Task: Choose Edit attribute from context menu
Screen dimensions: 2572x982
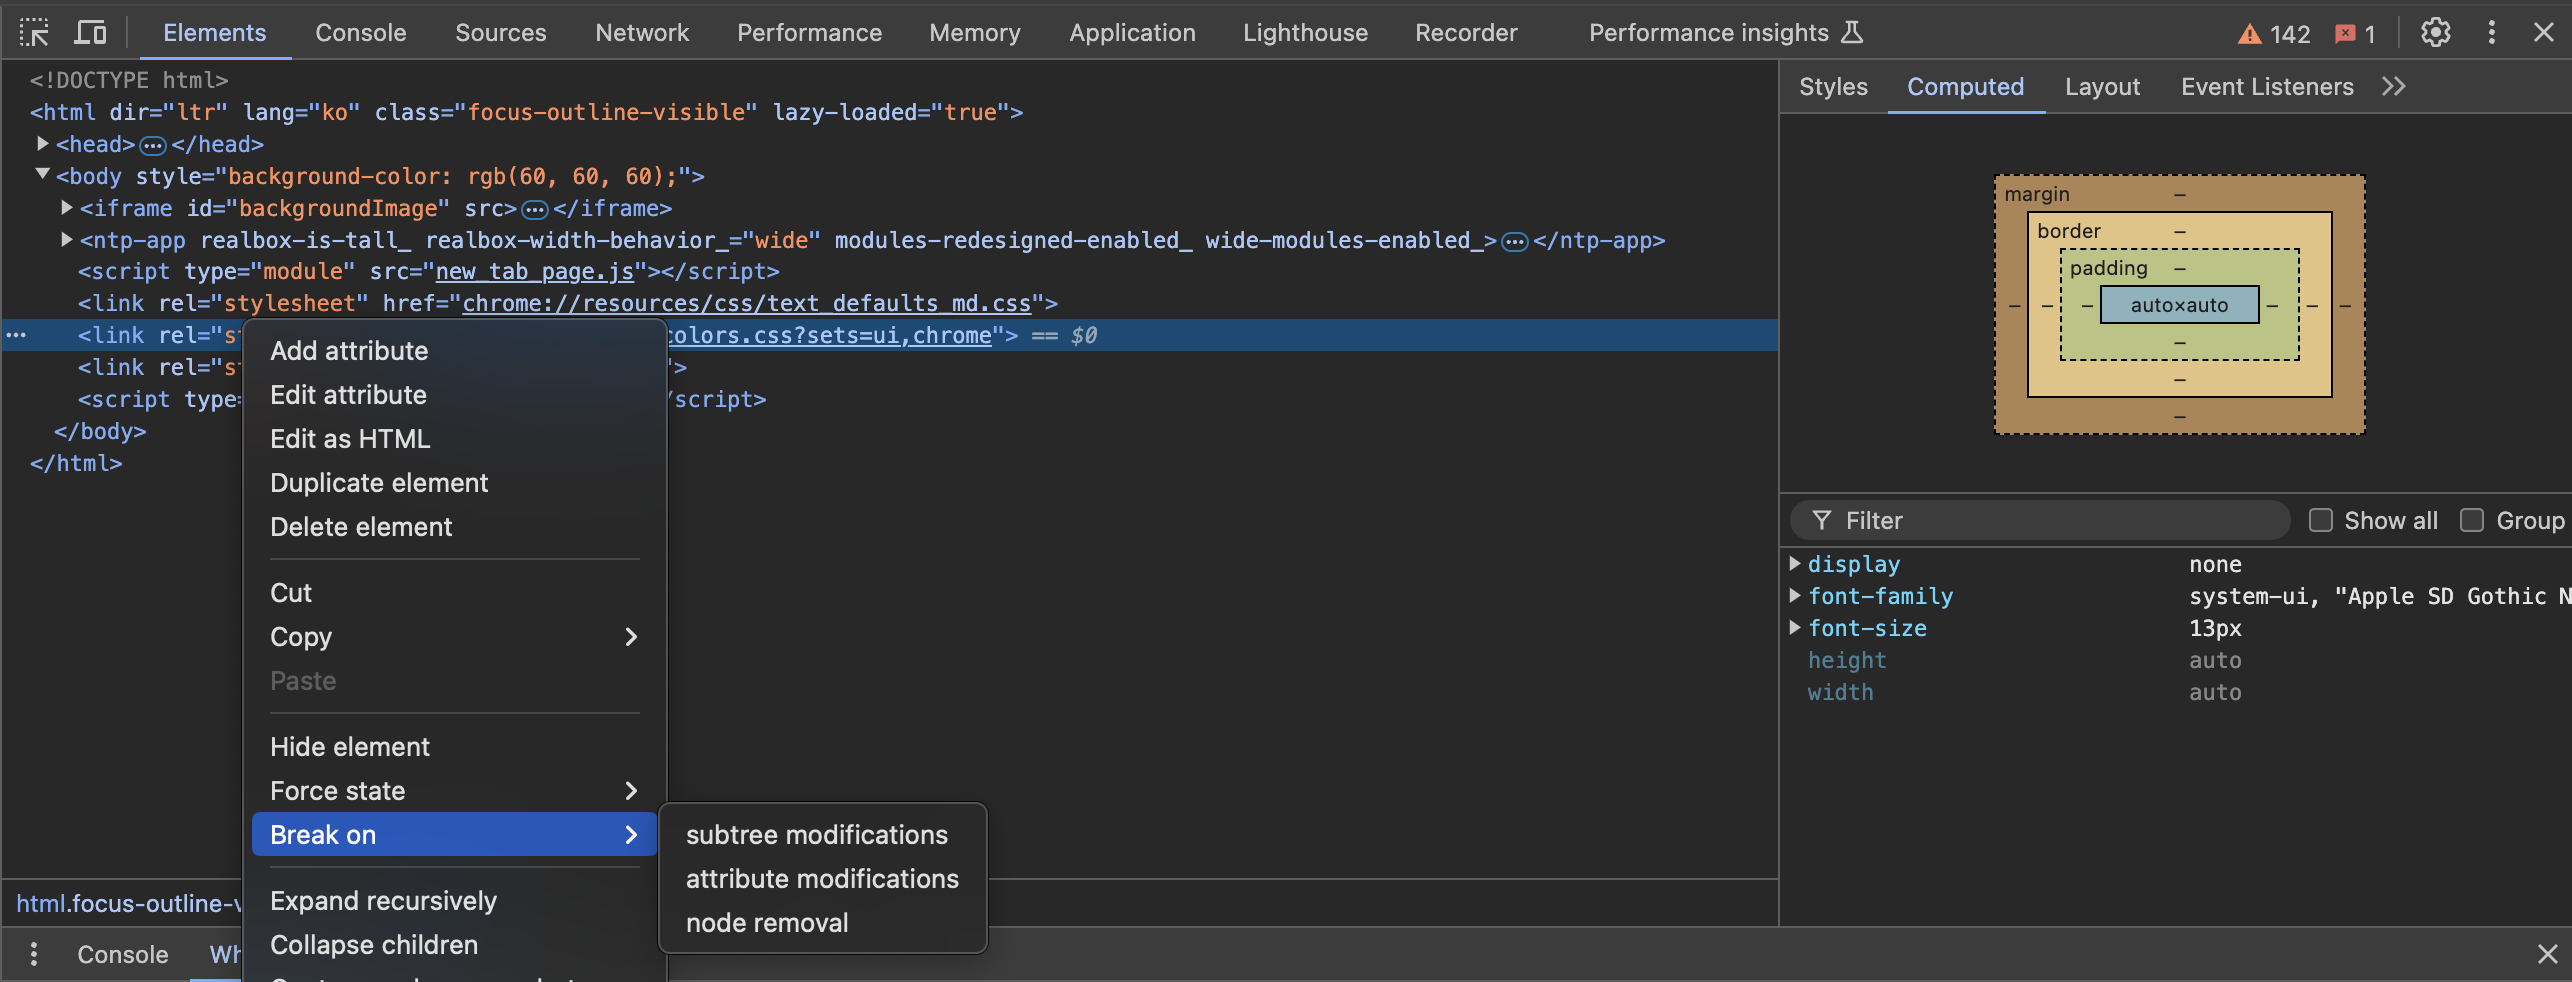Action: coord(454,395)
